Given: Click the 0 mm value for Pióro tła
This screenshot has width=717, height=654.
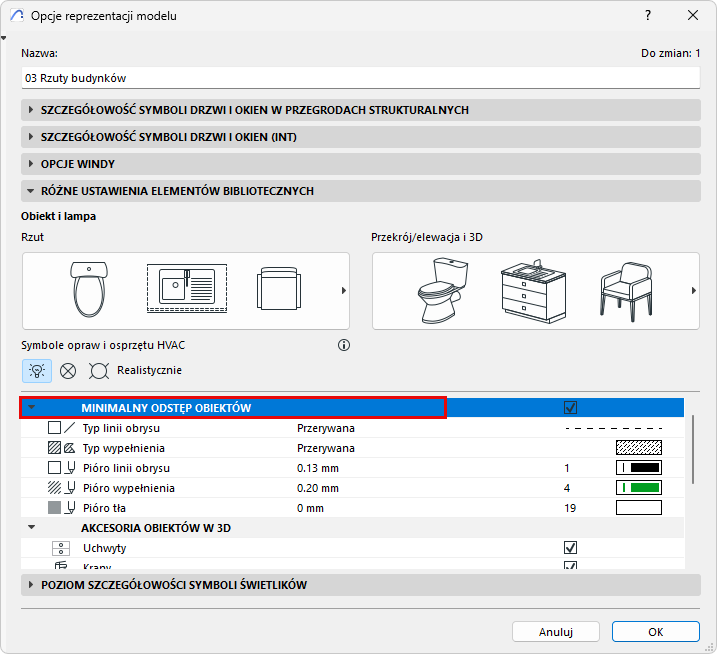Looking at the screenshot, I should [310, 509].
